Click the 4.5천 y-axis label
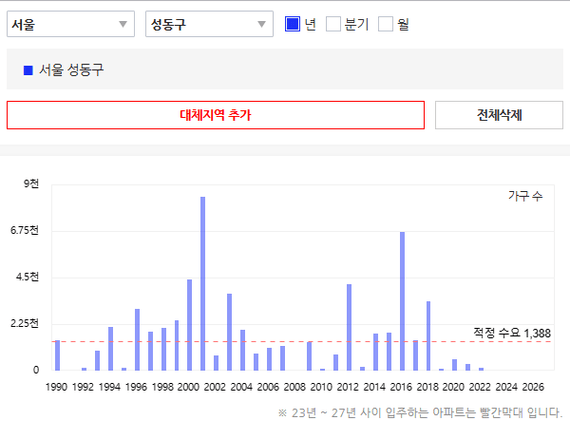This screenshot has width=570, height=423. (x=27, y=277)
